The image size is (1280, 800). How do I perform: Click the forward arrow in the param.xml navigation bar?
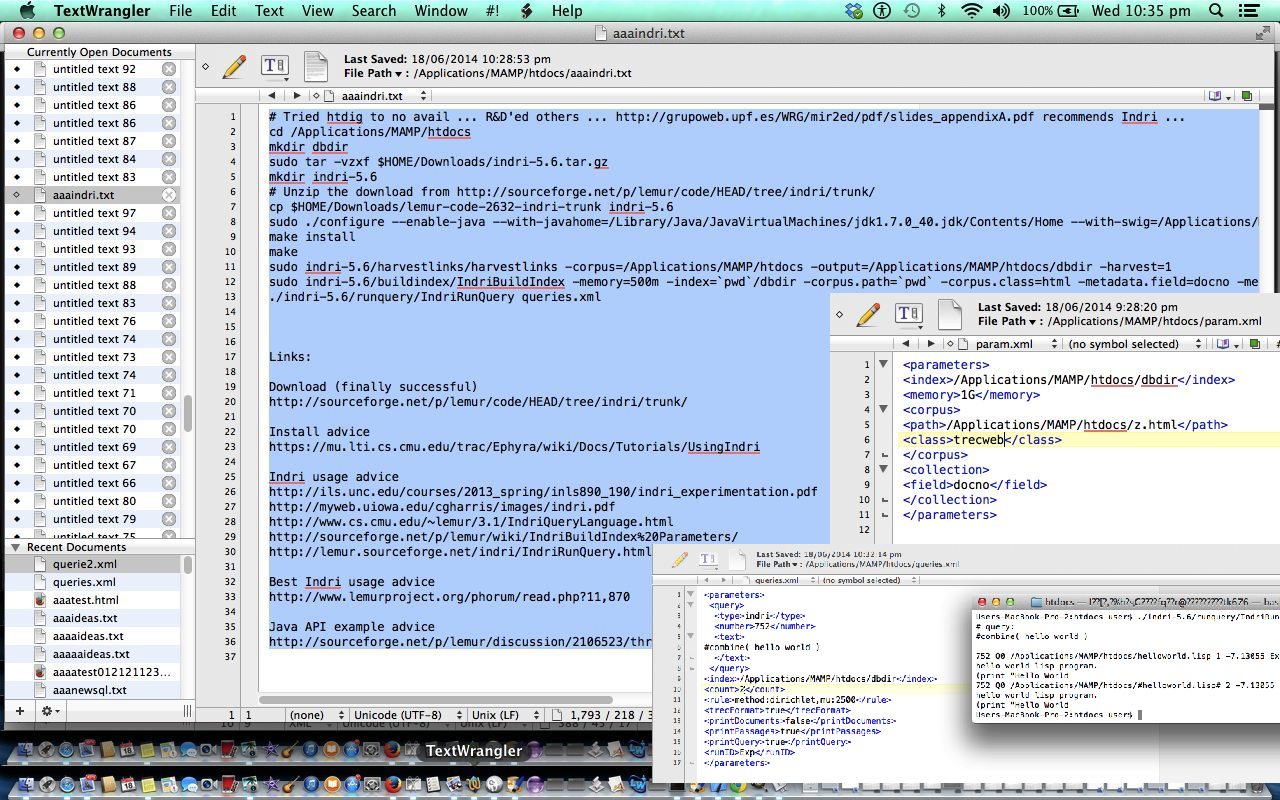[x=931, y=344]
